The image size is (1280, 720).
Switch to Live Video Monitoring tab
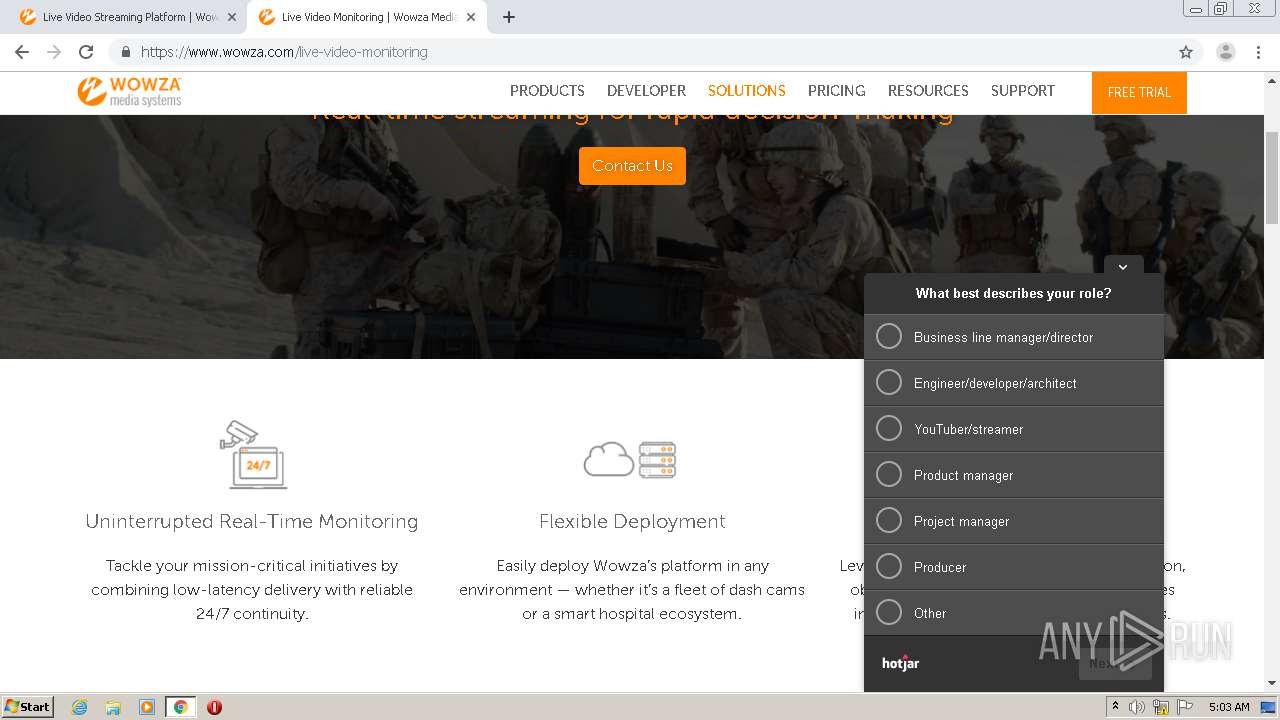pos(366,17)
